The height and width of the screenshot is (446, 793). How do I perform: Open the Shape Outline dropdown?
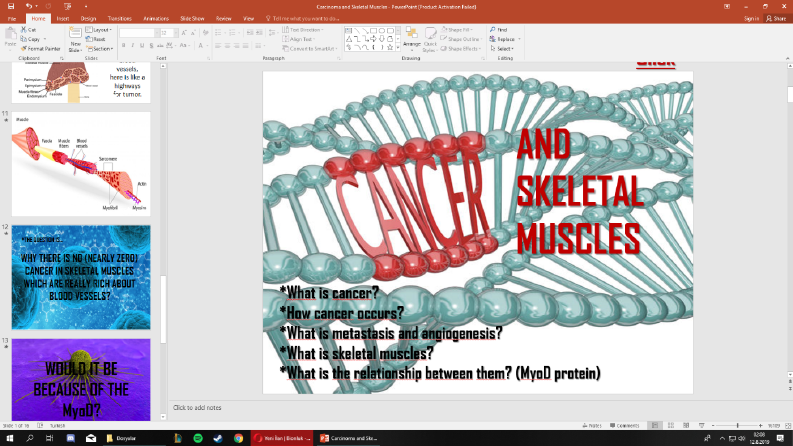(461, 39)
